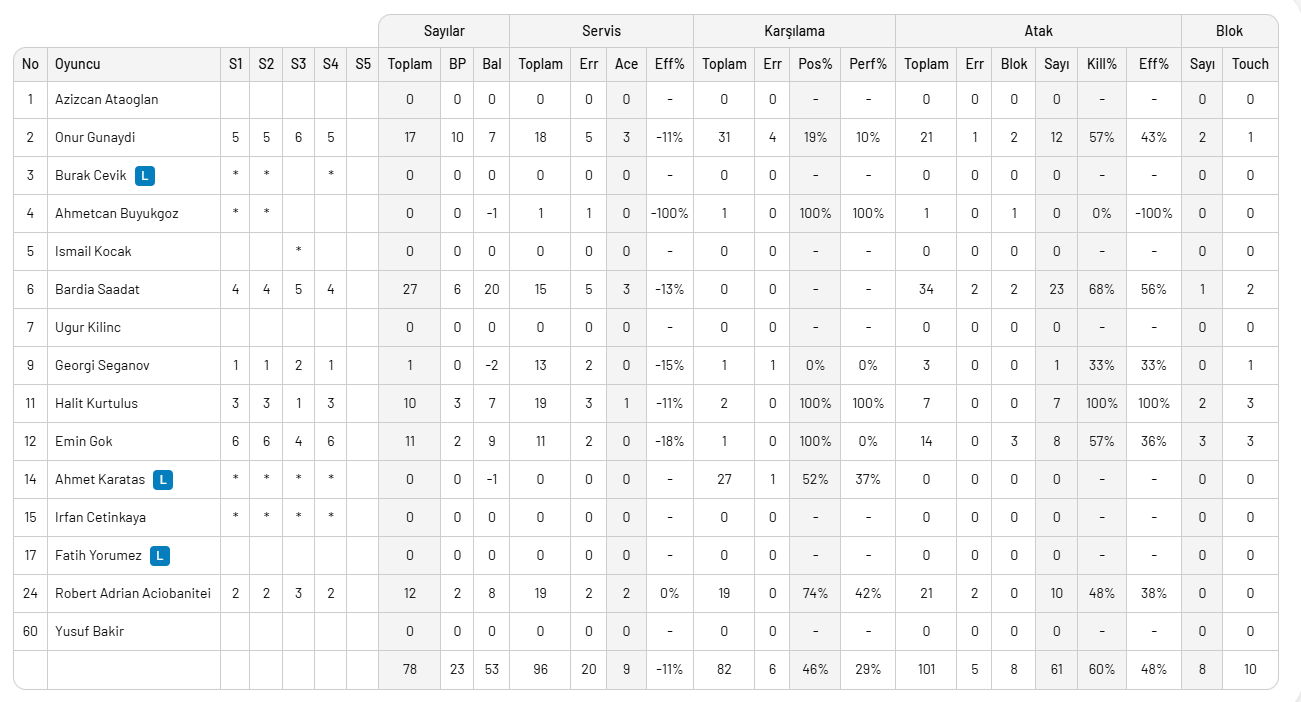Click the S5 set column header
1301x702 pixels.
click(x=362, y=64)
